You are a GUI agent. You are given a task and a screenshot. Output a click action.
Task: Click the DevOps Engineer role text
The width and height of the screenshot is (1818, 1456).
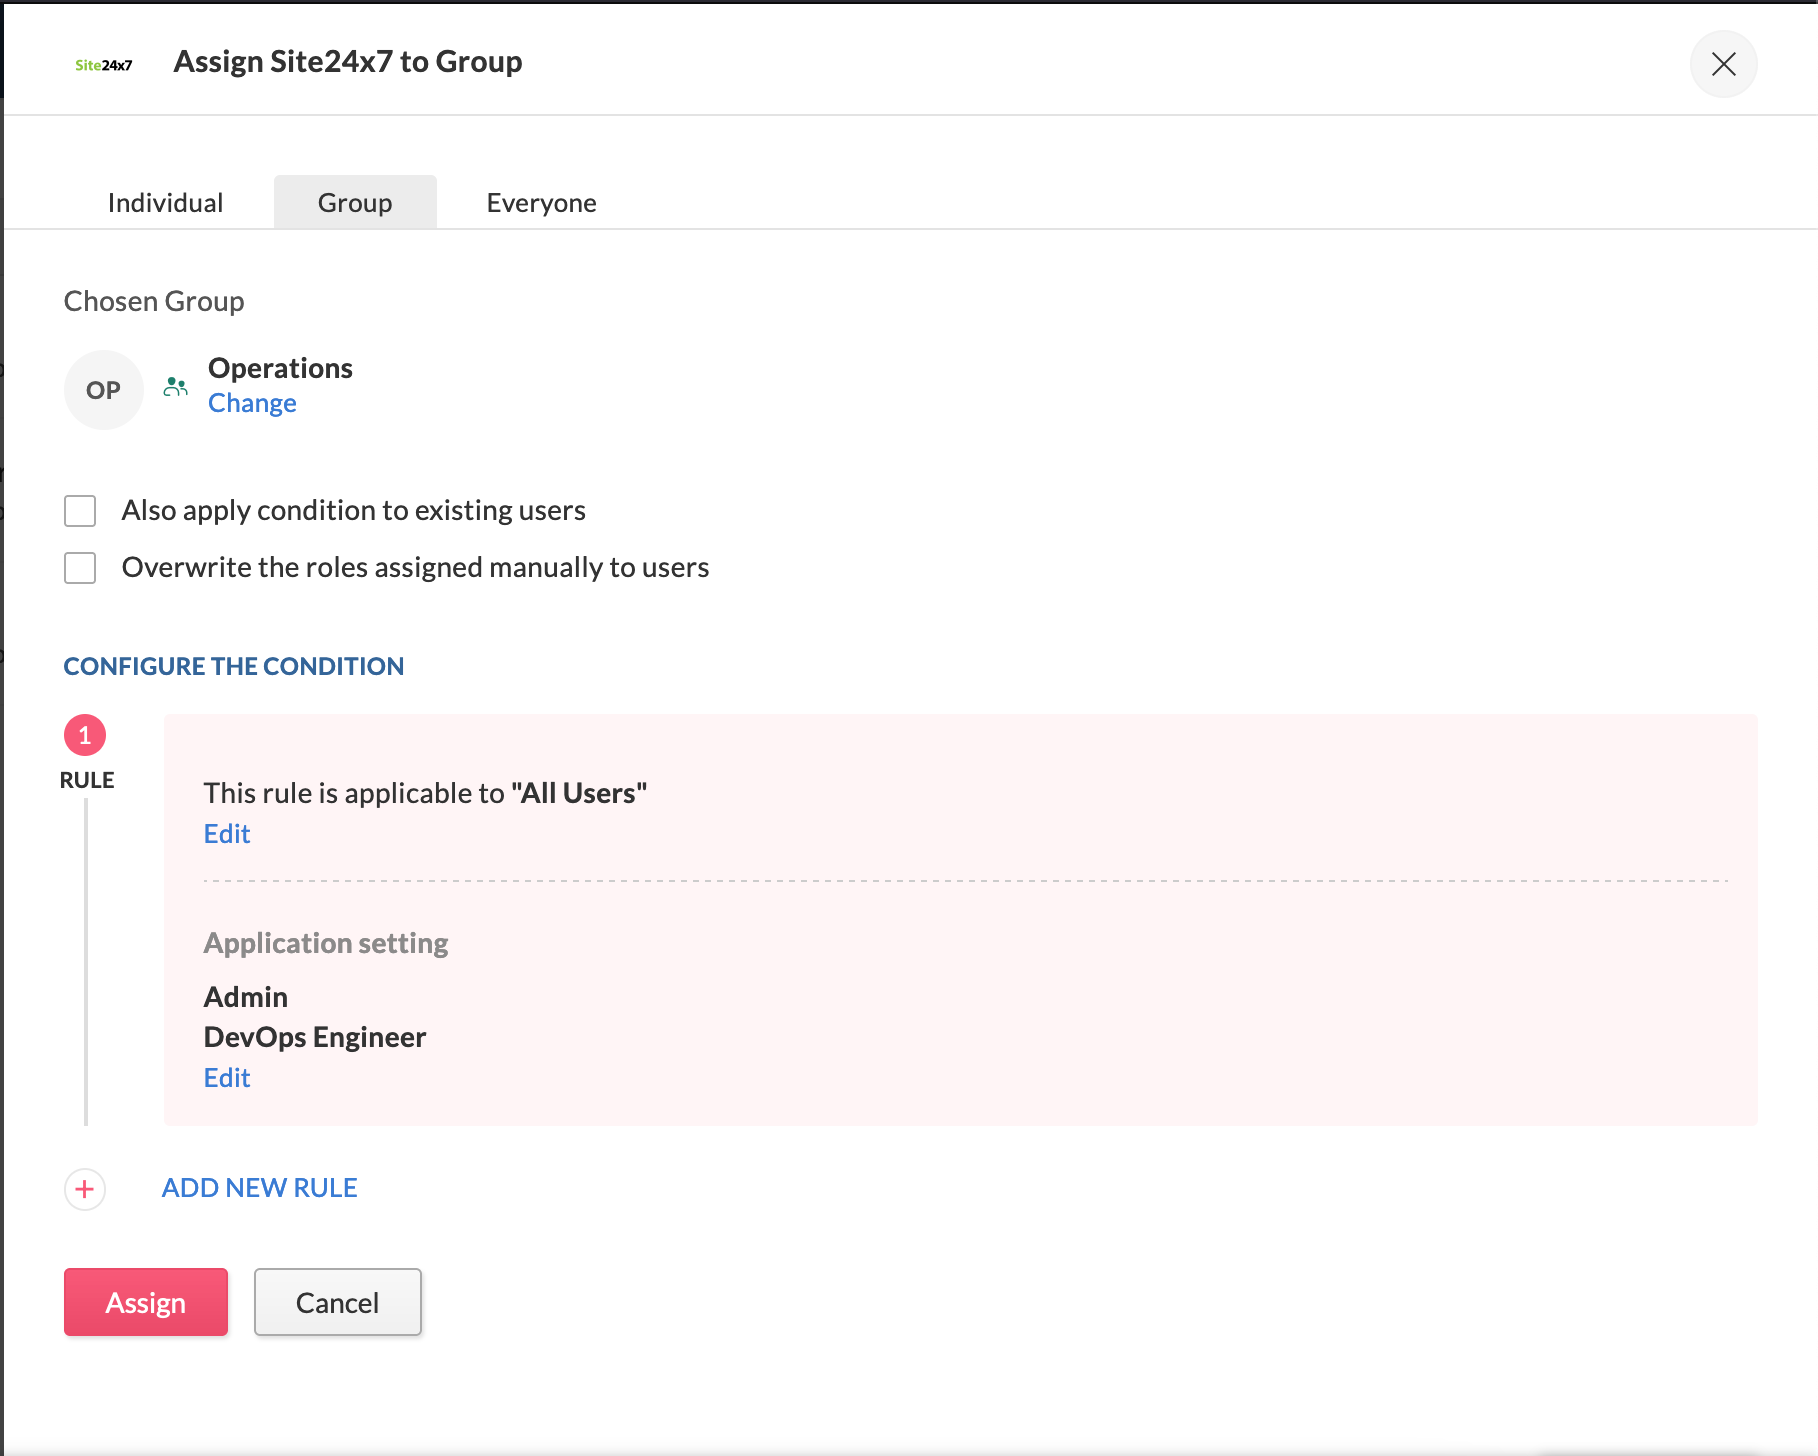click(315, 1037)
